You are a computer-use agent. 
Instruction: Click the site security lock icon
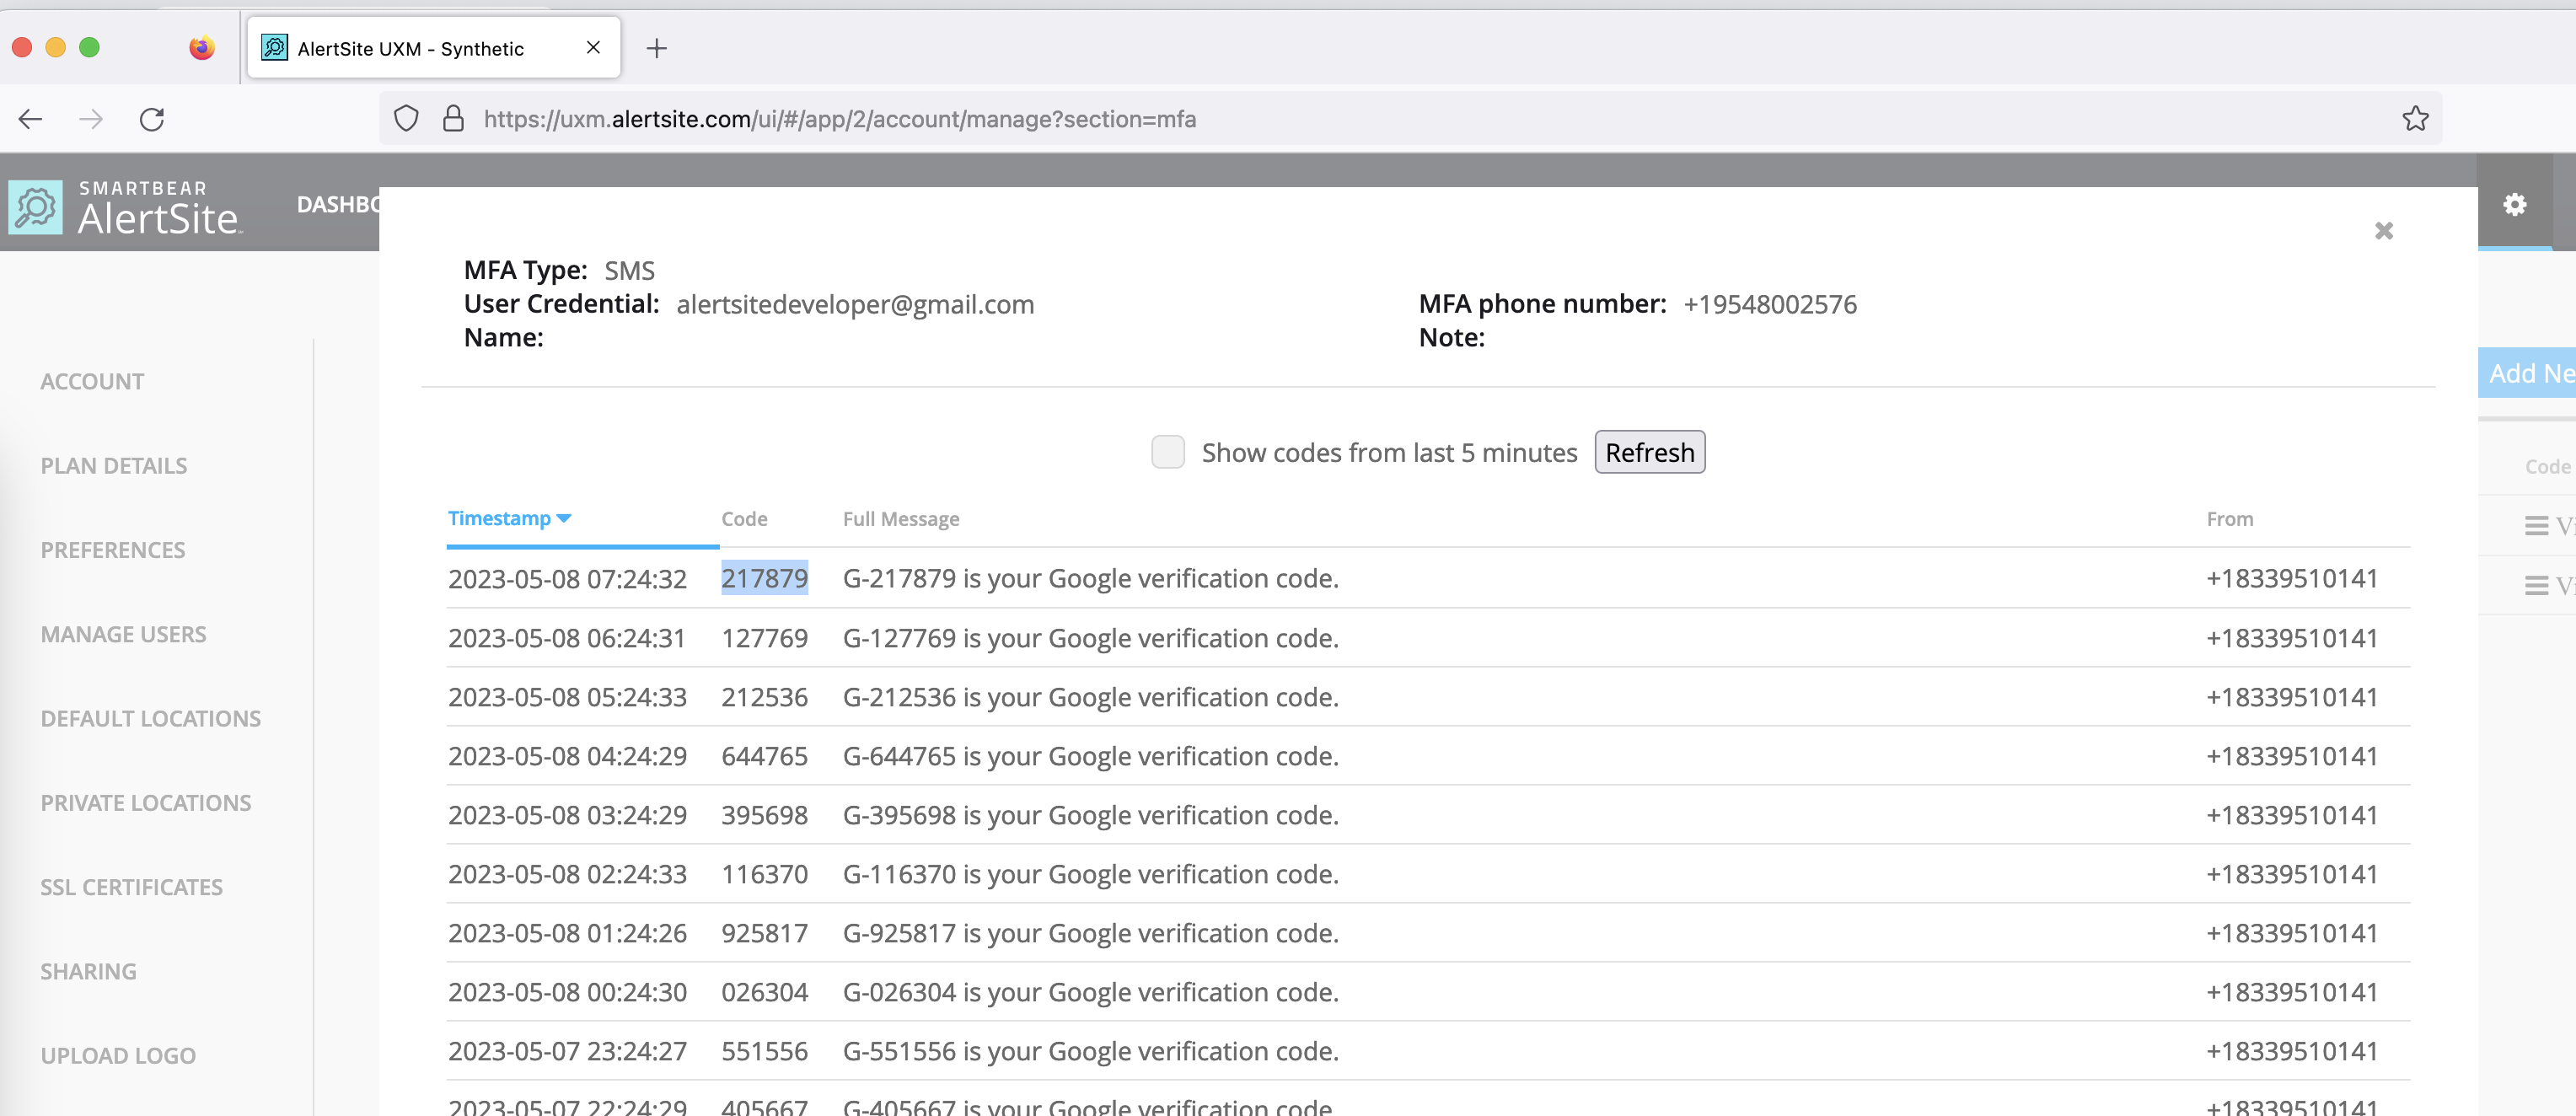click(453, 119)
